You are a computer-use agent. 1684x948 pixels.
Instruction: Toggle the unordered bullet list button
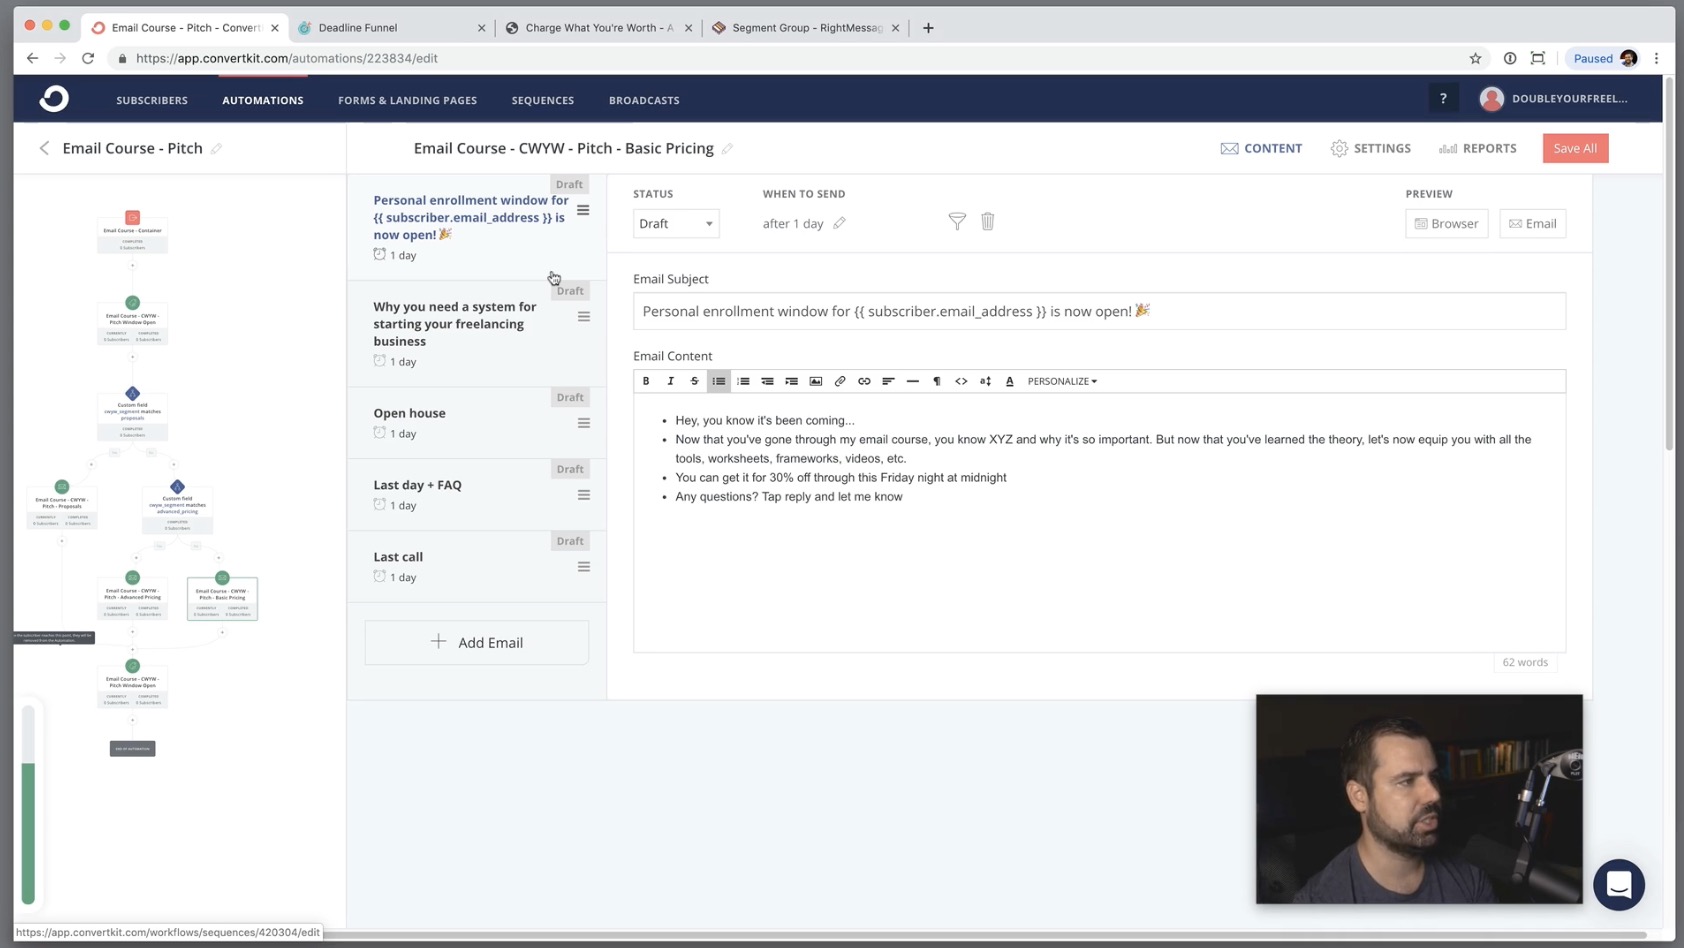(x=719, y=381)
